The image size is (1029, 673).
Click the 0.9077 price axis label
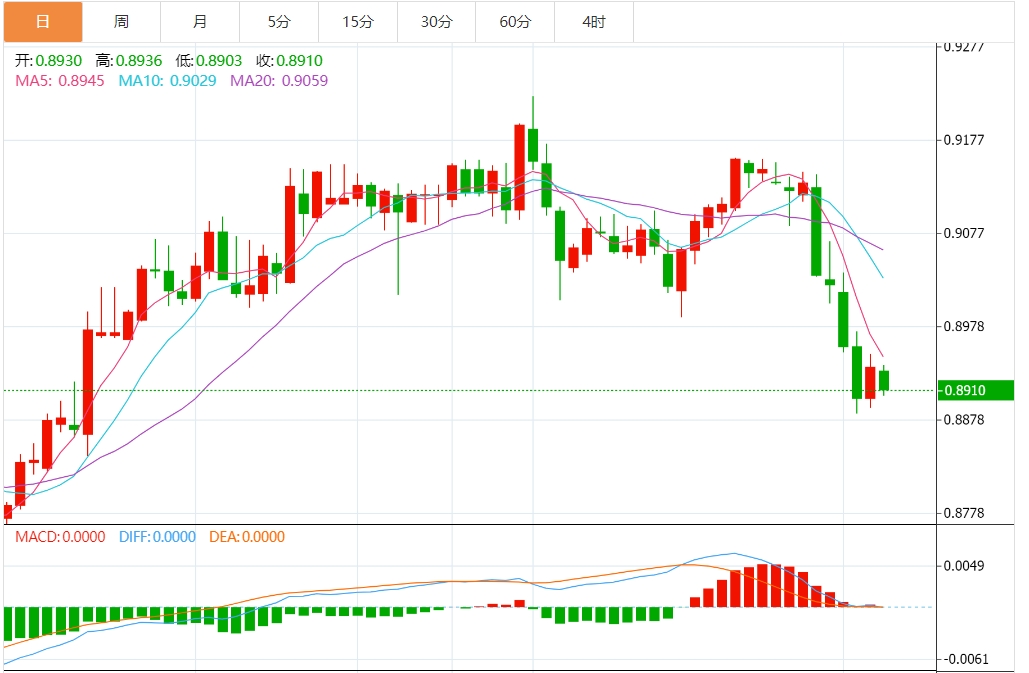pos(963,233)
